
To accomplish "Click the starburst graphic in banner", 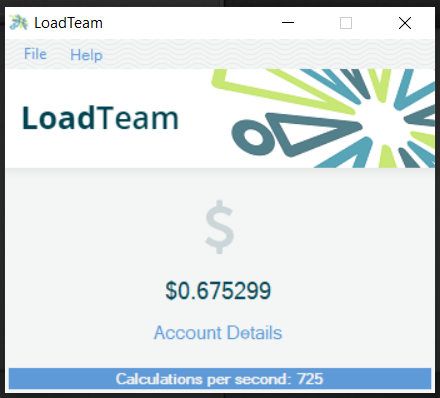I will click(x=323, y=118).
